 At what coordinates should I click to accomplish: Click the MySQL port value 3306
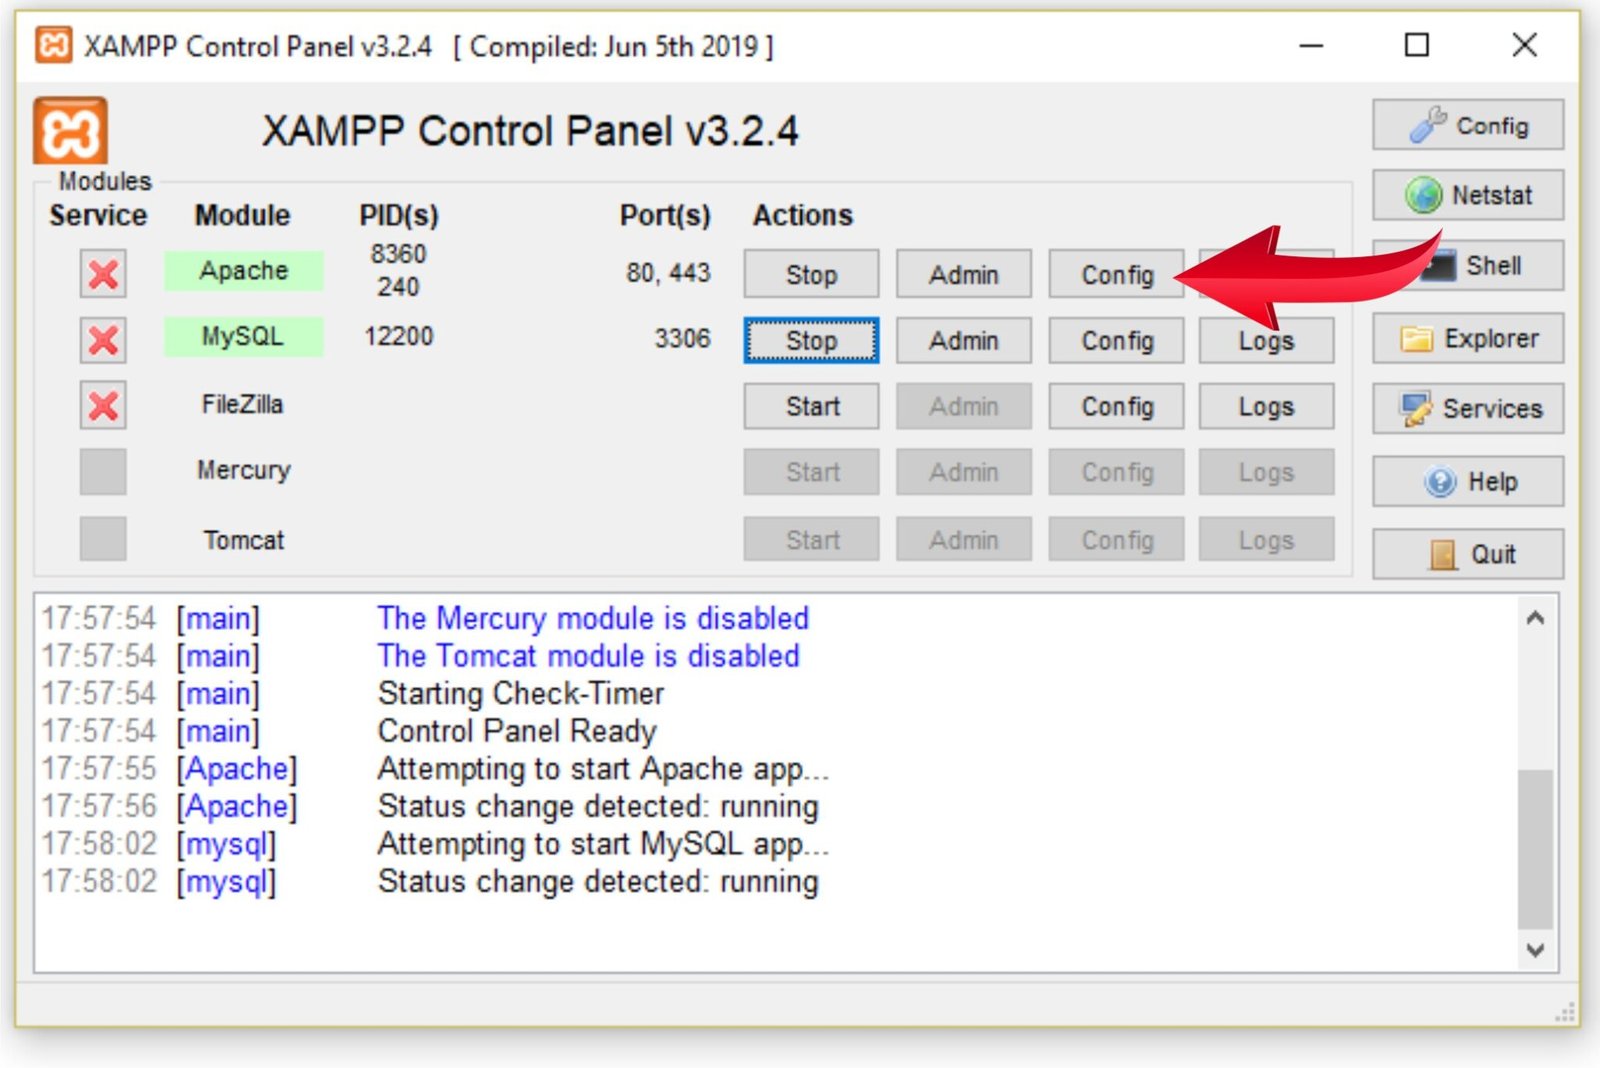[682, 338]
